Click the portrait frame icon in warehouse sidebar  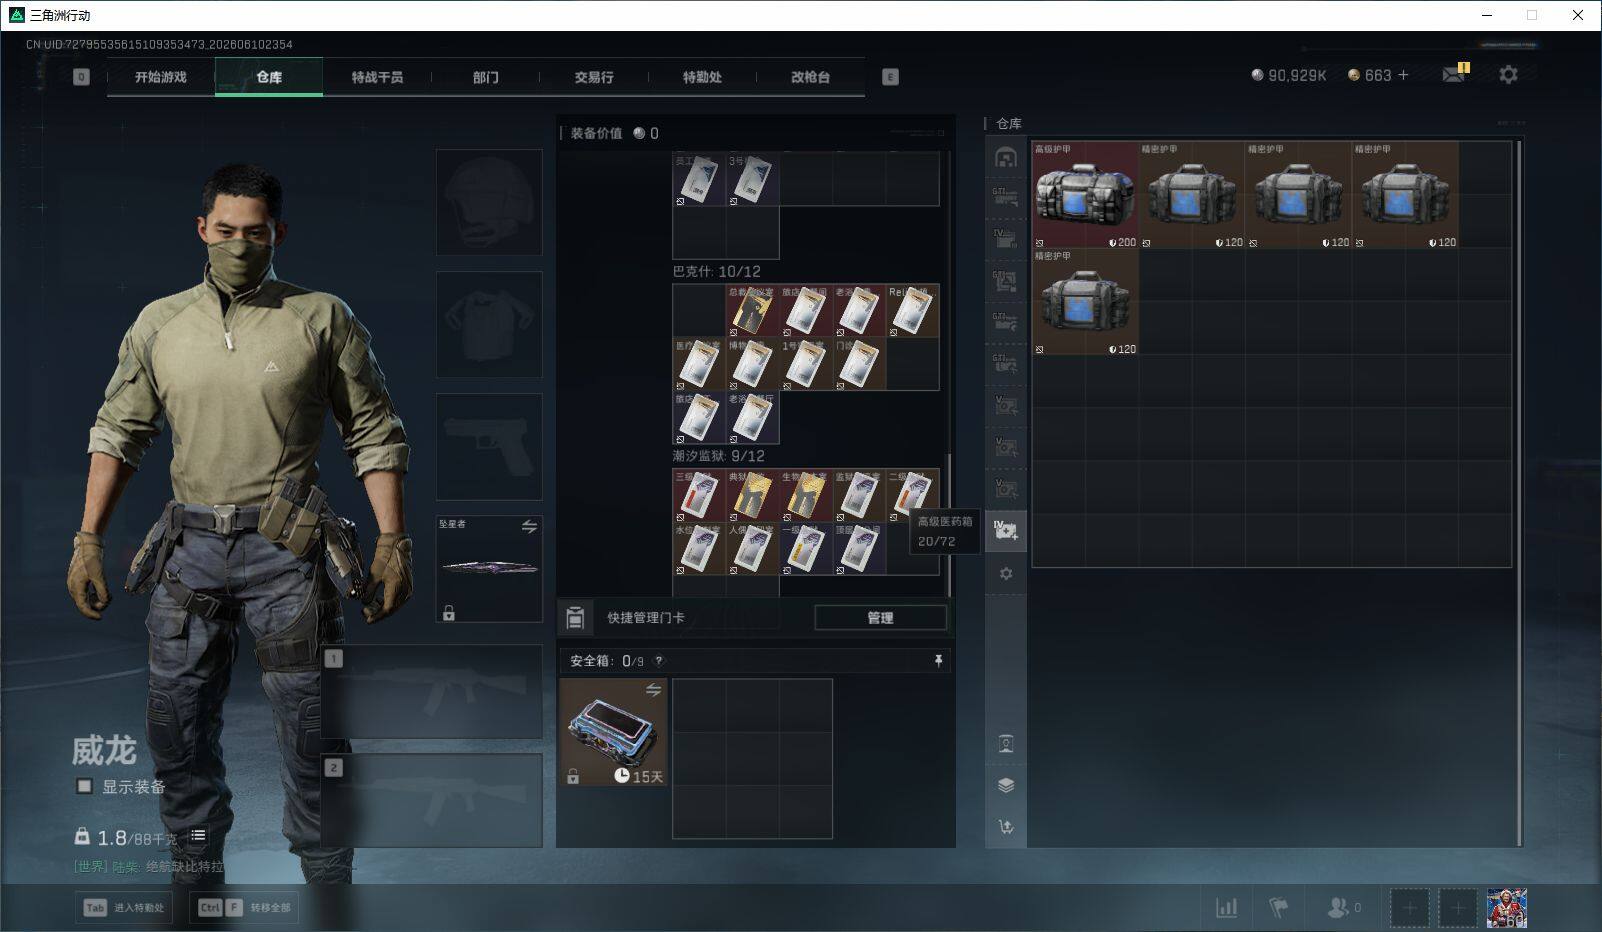(1006, 743)
